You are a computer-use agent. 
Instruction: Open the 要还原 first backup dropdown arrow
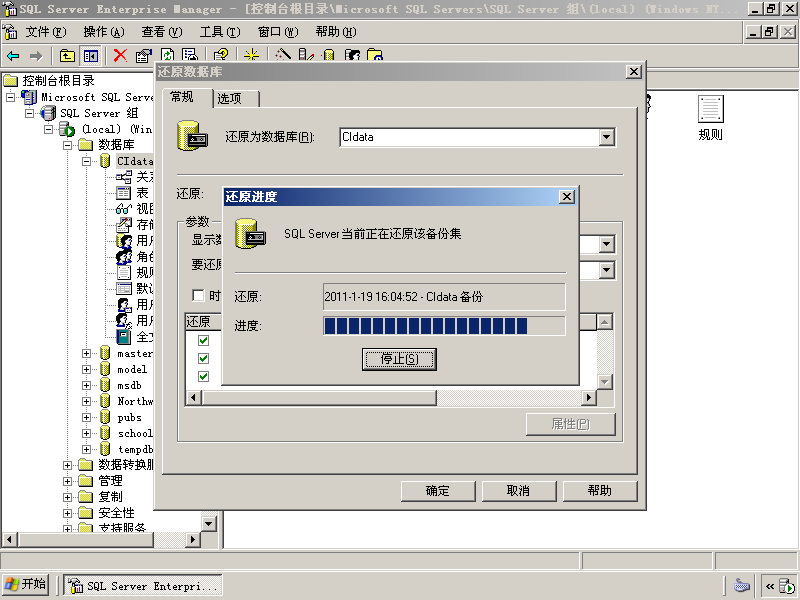(606, 270)
